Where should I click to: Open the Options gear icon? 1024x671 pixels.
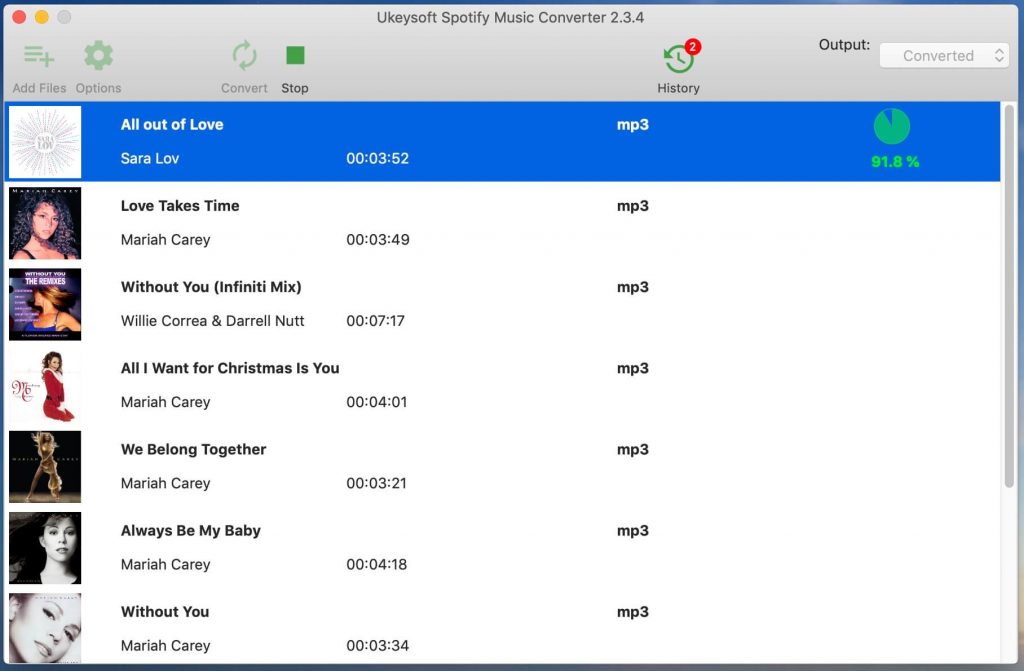(97, 57)
